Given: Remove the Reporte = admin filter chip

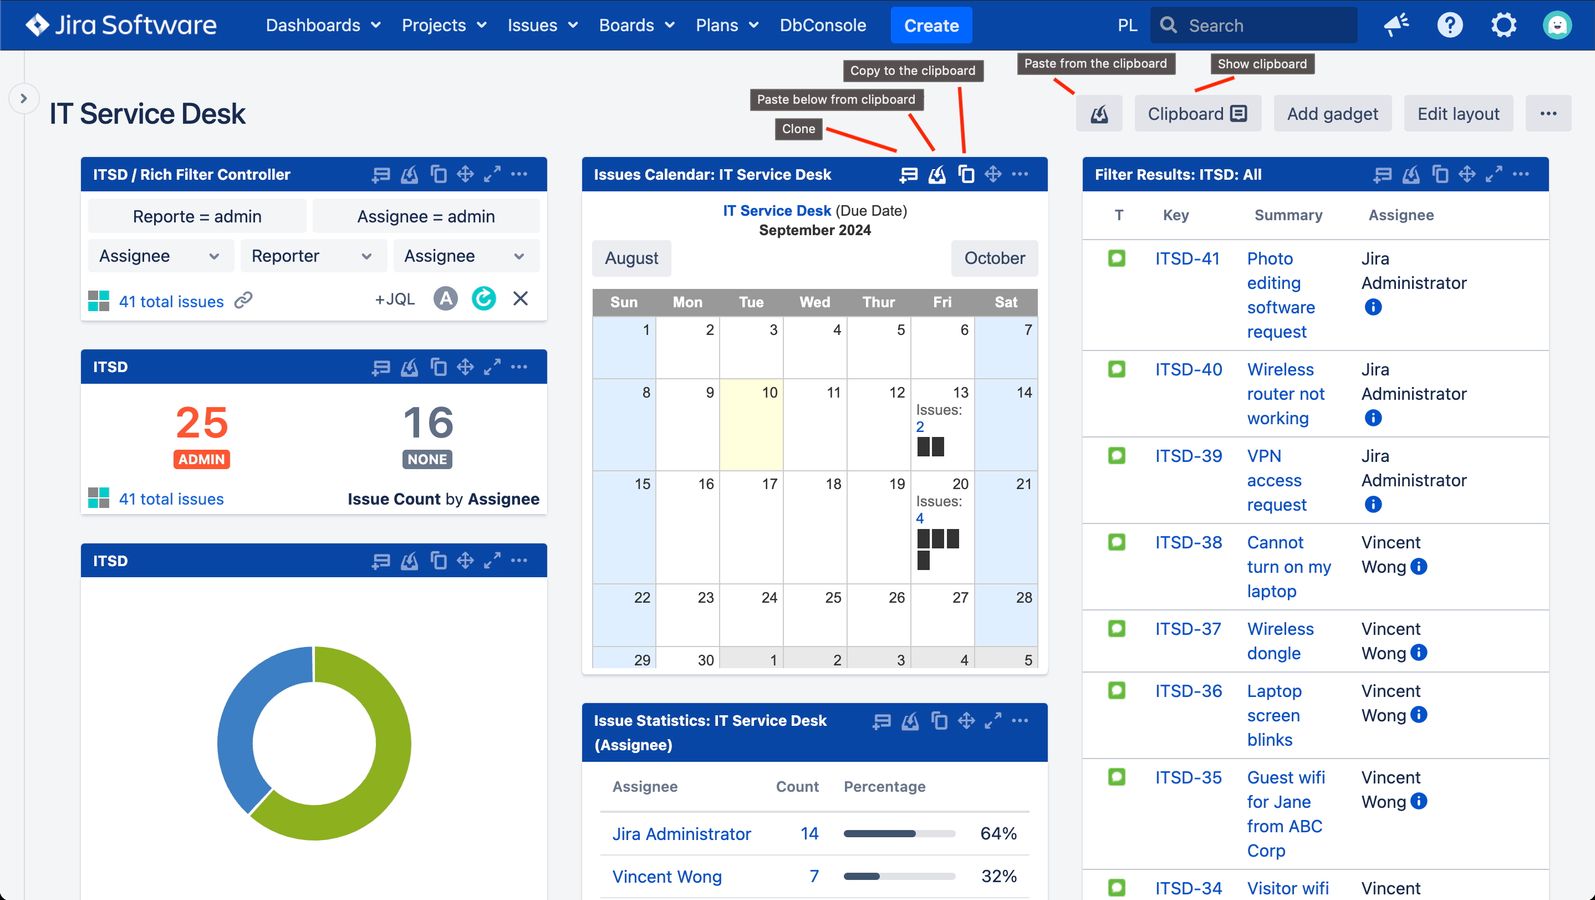Looking at the screenshot, I should (197, 216).
